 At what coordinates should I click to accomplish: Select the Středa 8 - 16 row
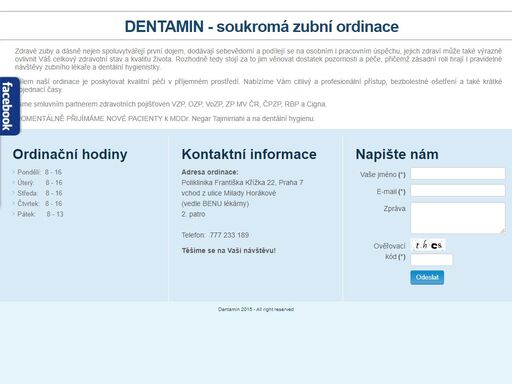coord(38,193)
